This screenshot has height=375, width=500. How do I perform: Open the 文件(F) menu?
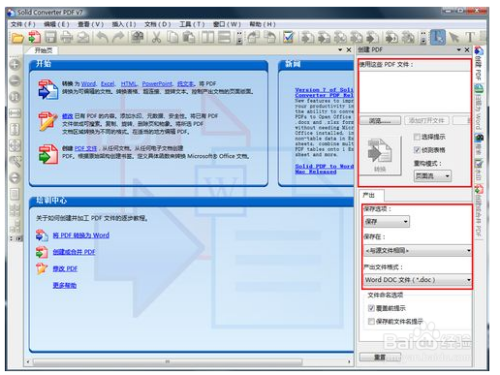pos(23,24)
